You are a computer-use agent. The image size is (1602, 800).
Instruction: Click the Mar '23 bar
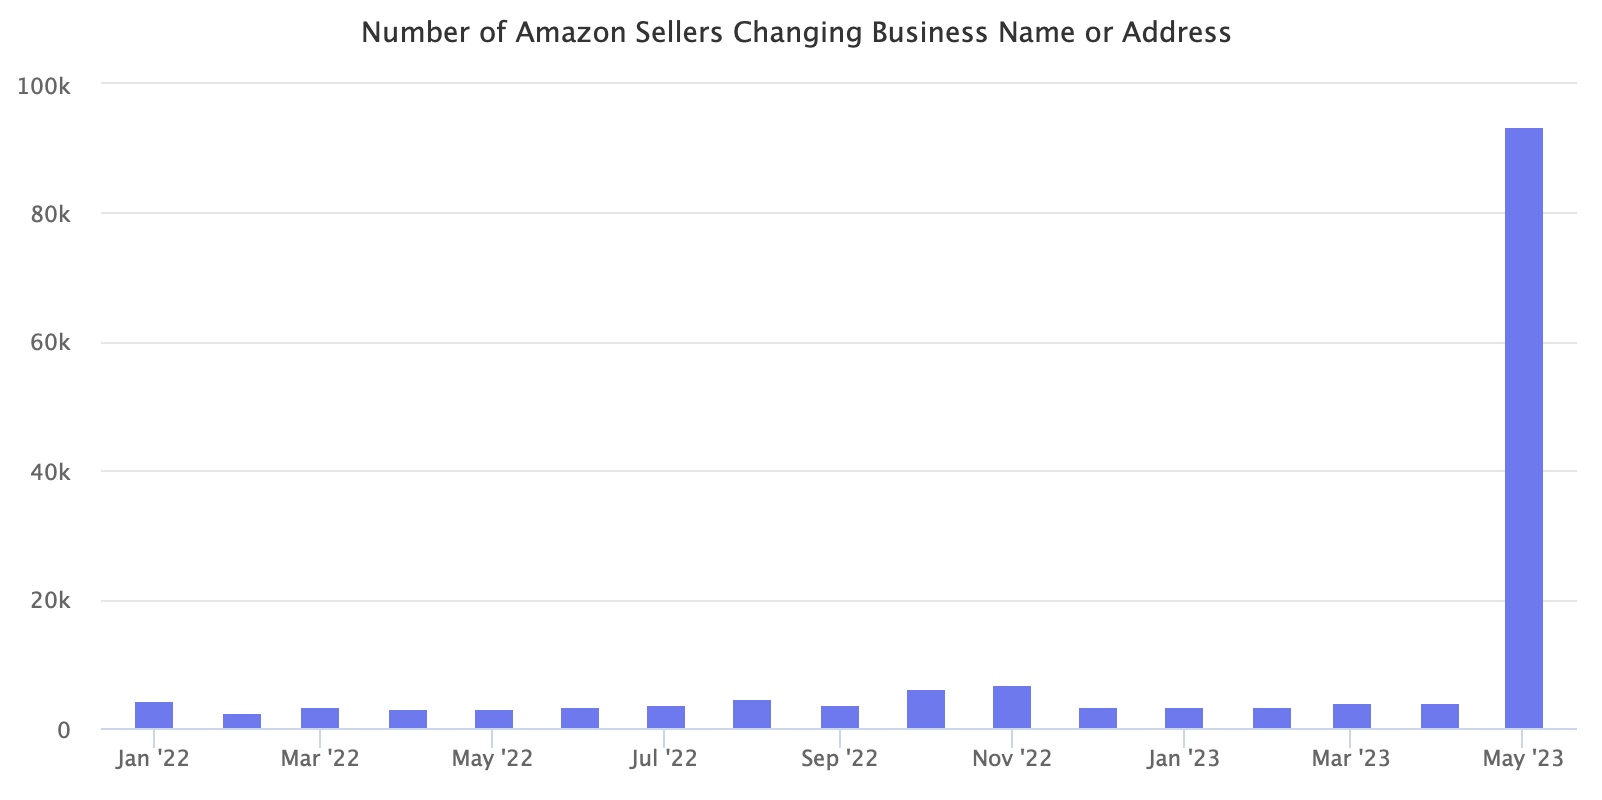pyautogui.click(x=1352, y=716)
